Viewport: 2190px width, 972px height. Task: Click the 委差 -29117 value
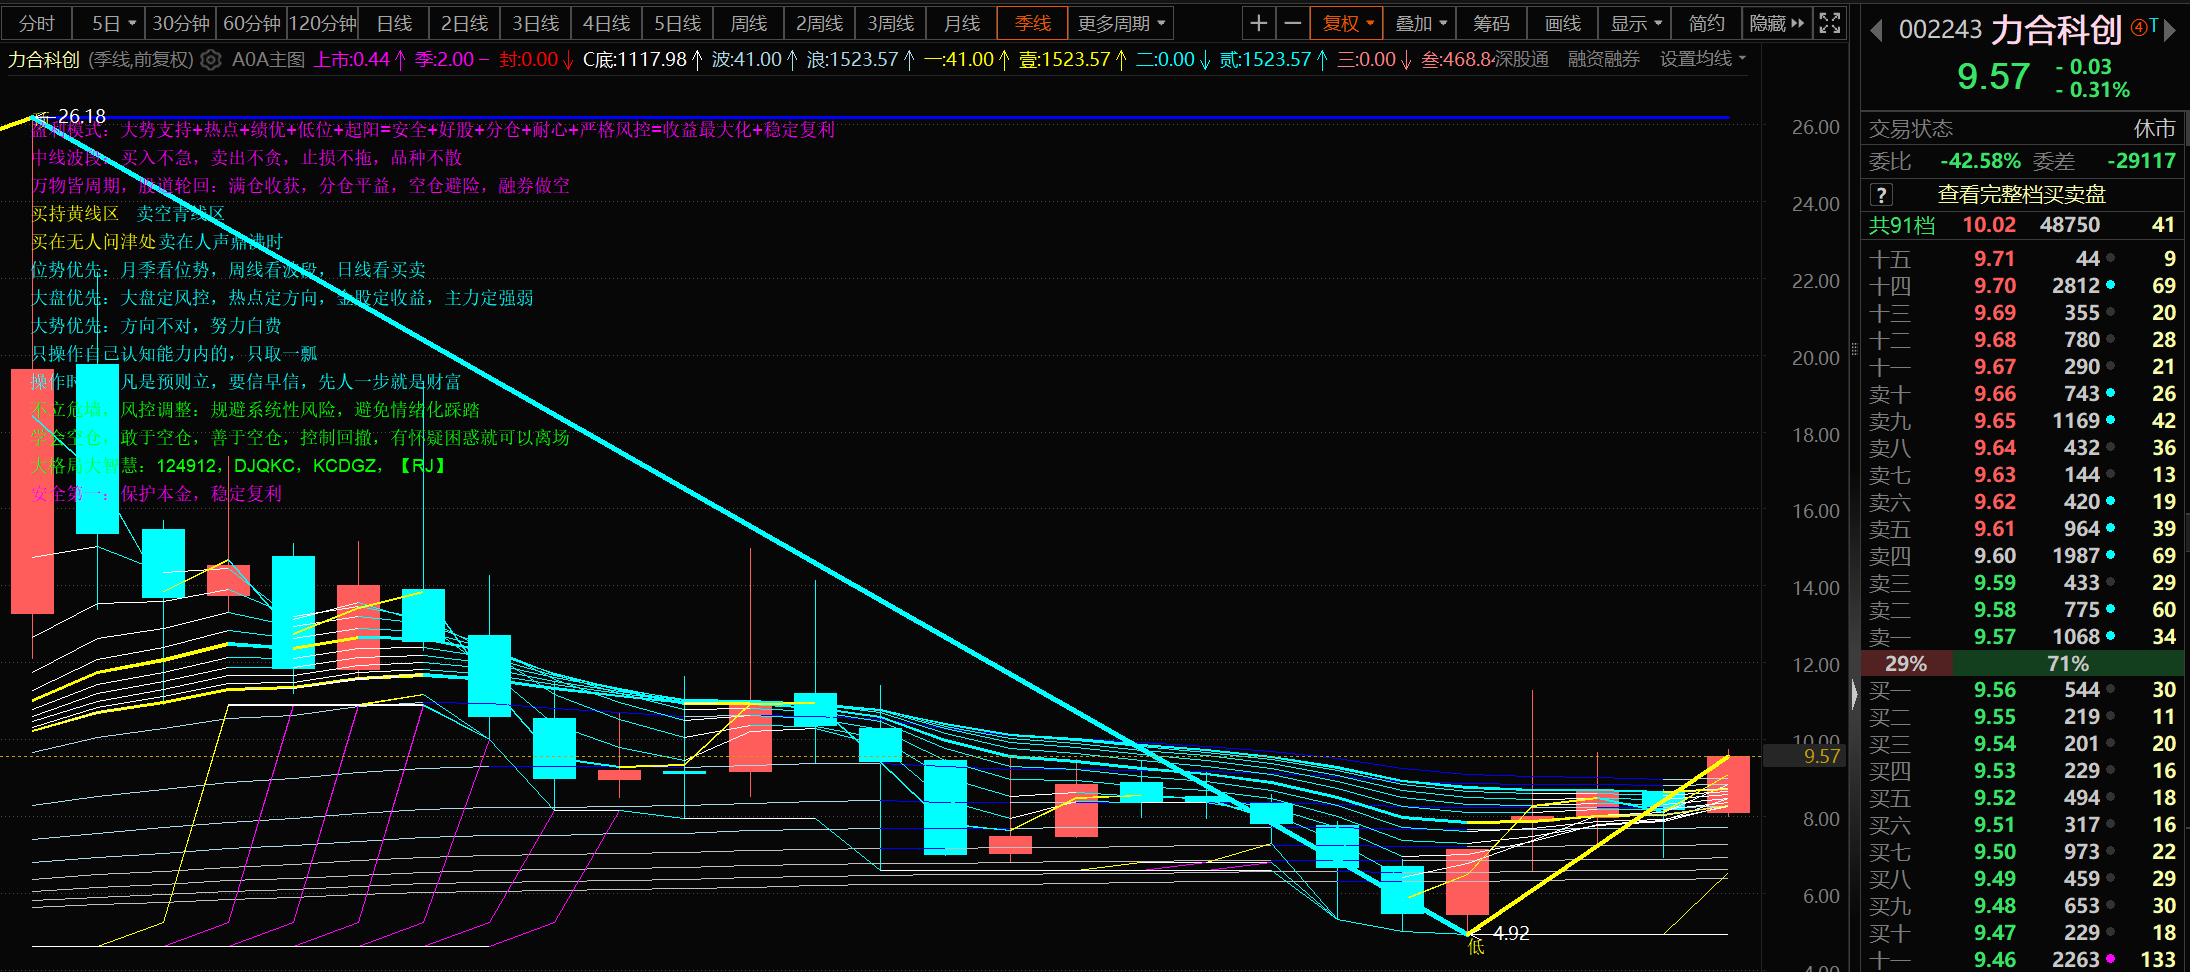coord(2141,161)
